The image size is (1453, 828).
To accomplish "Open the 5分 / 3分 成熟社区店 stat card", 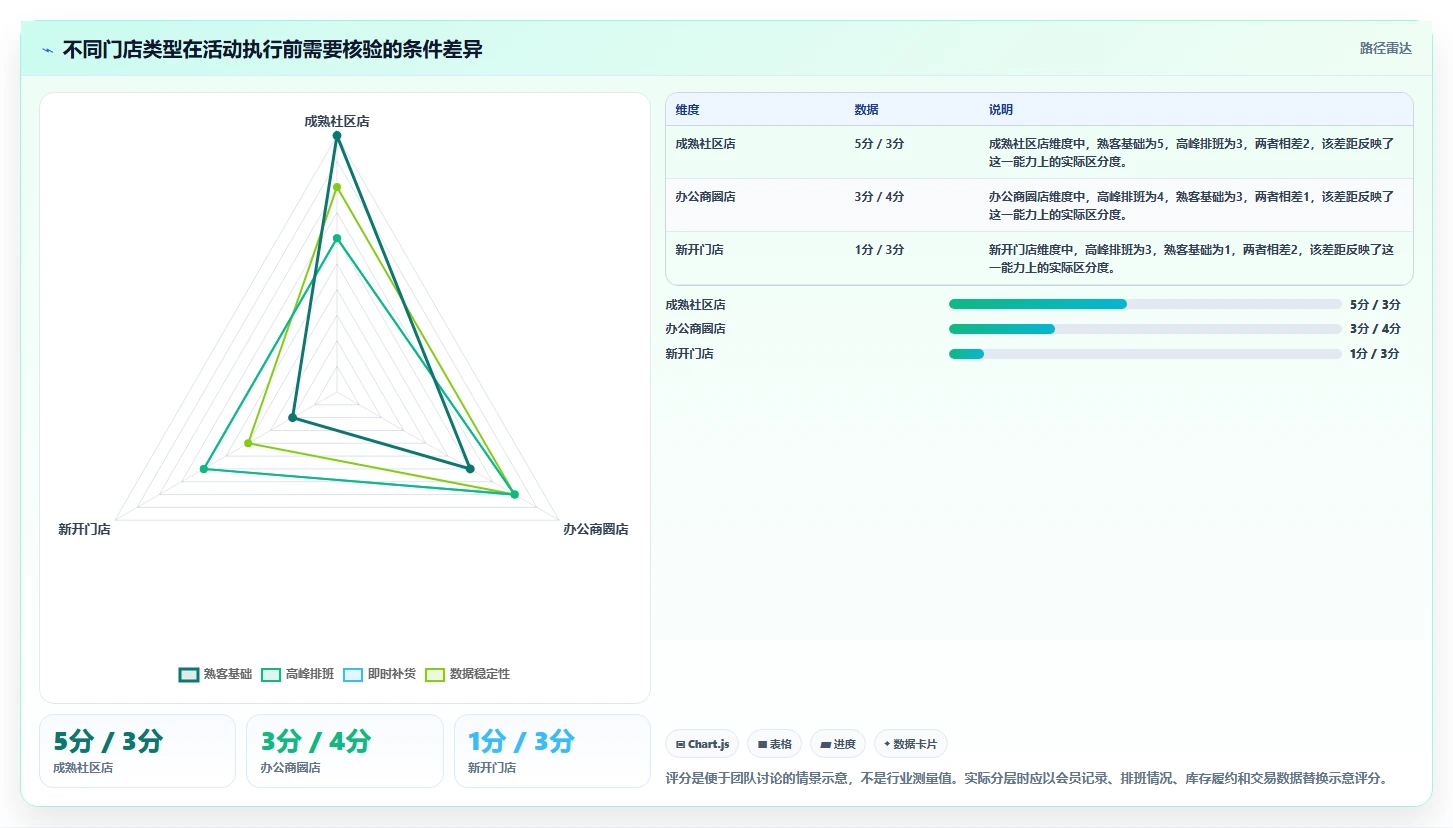I will [x=137, y=751].
